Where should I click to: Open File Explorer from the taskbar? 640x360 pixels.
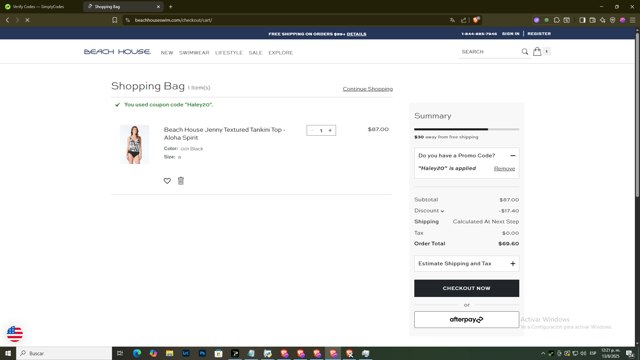click(x=169, y=353)
